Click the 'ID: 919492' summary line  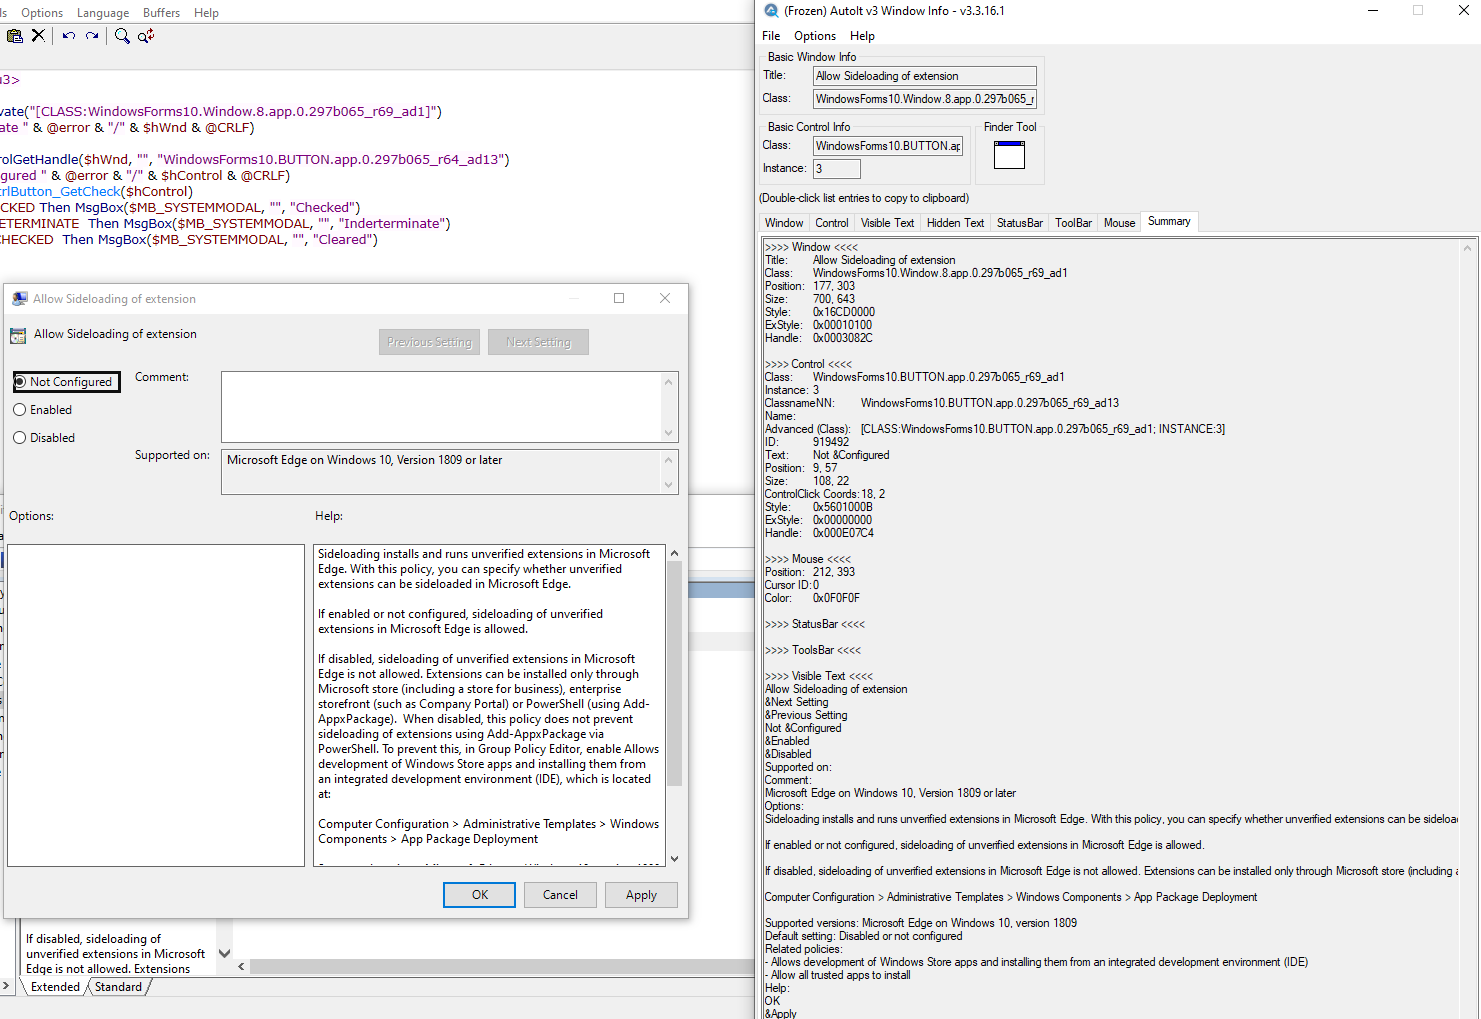807,442
